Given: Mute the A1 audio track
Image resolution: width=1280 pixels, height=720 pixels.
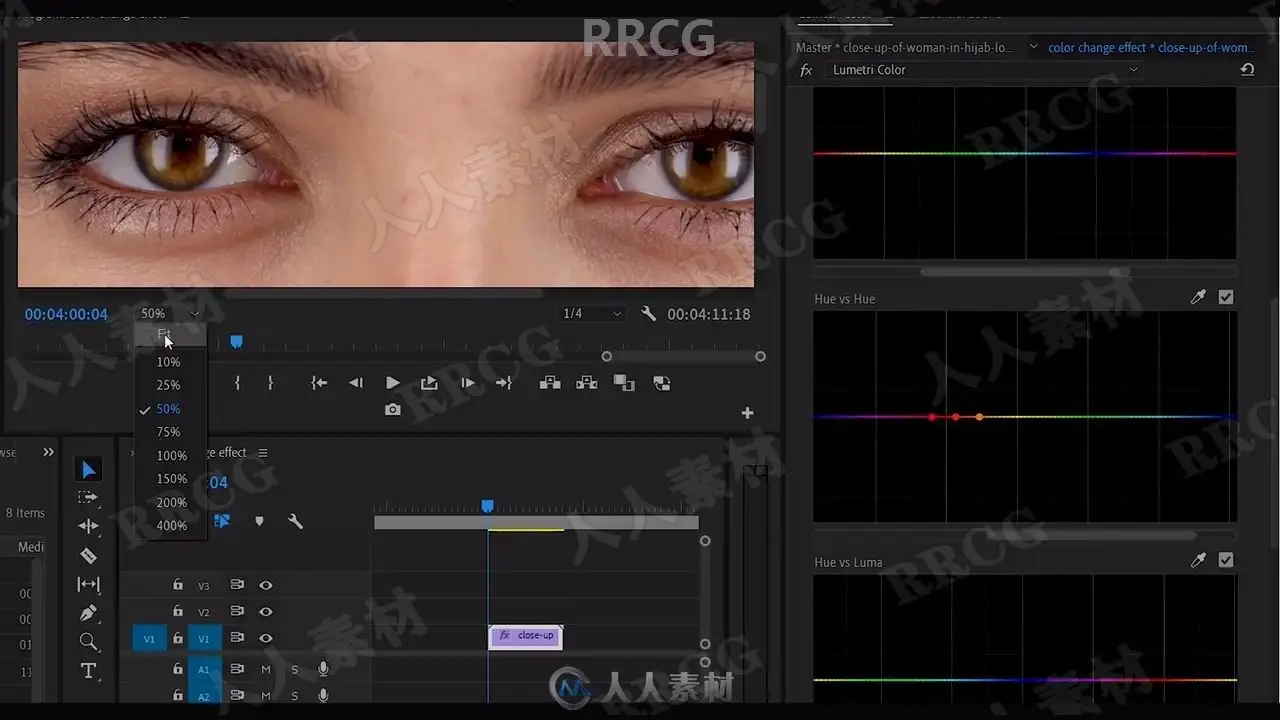Looking at the screenshot, I should [x=266, y=670].
